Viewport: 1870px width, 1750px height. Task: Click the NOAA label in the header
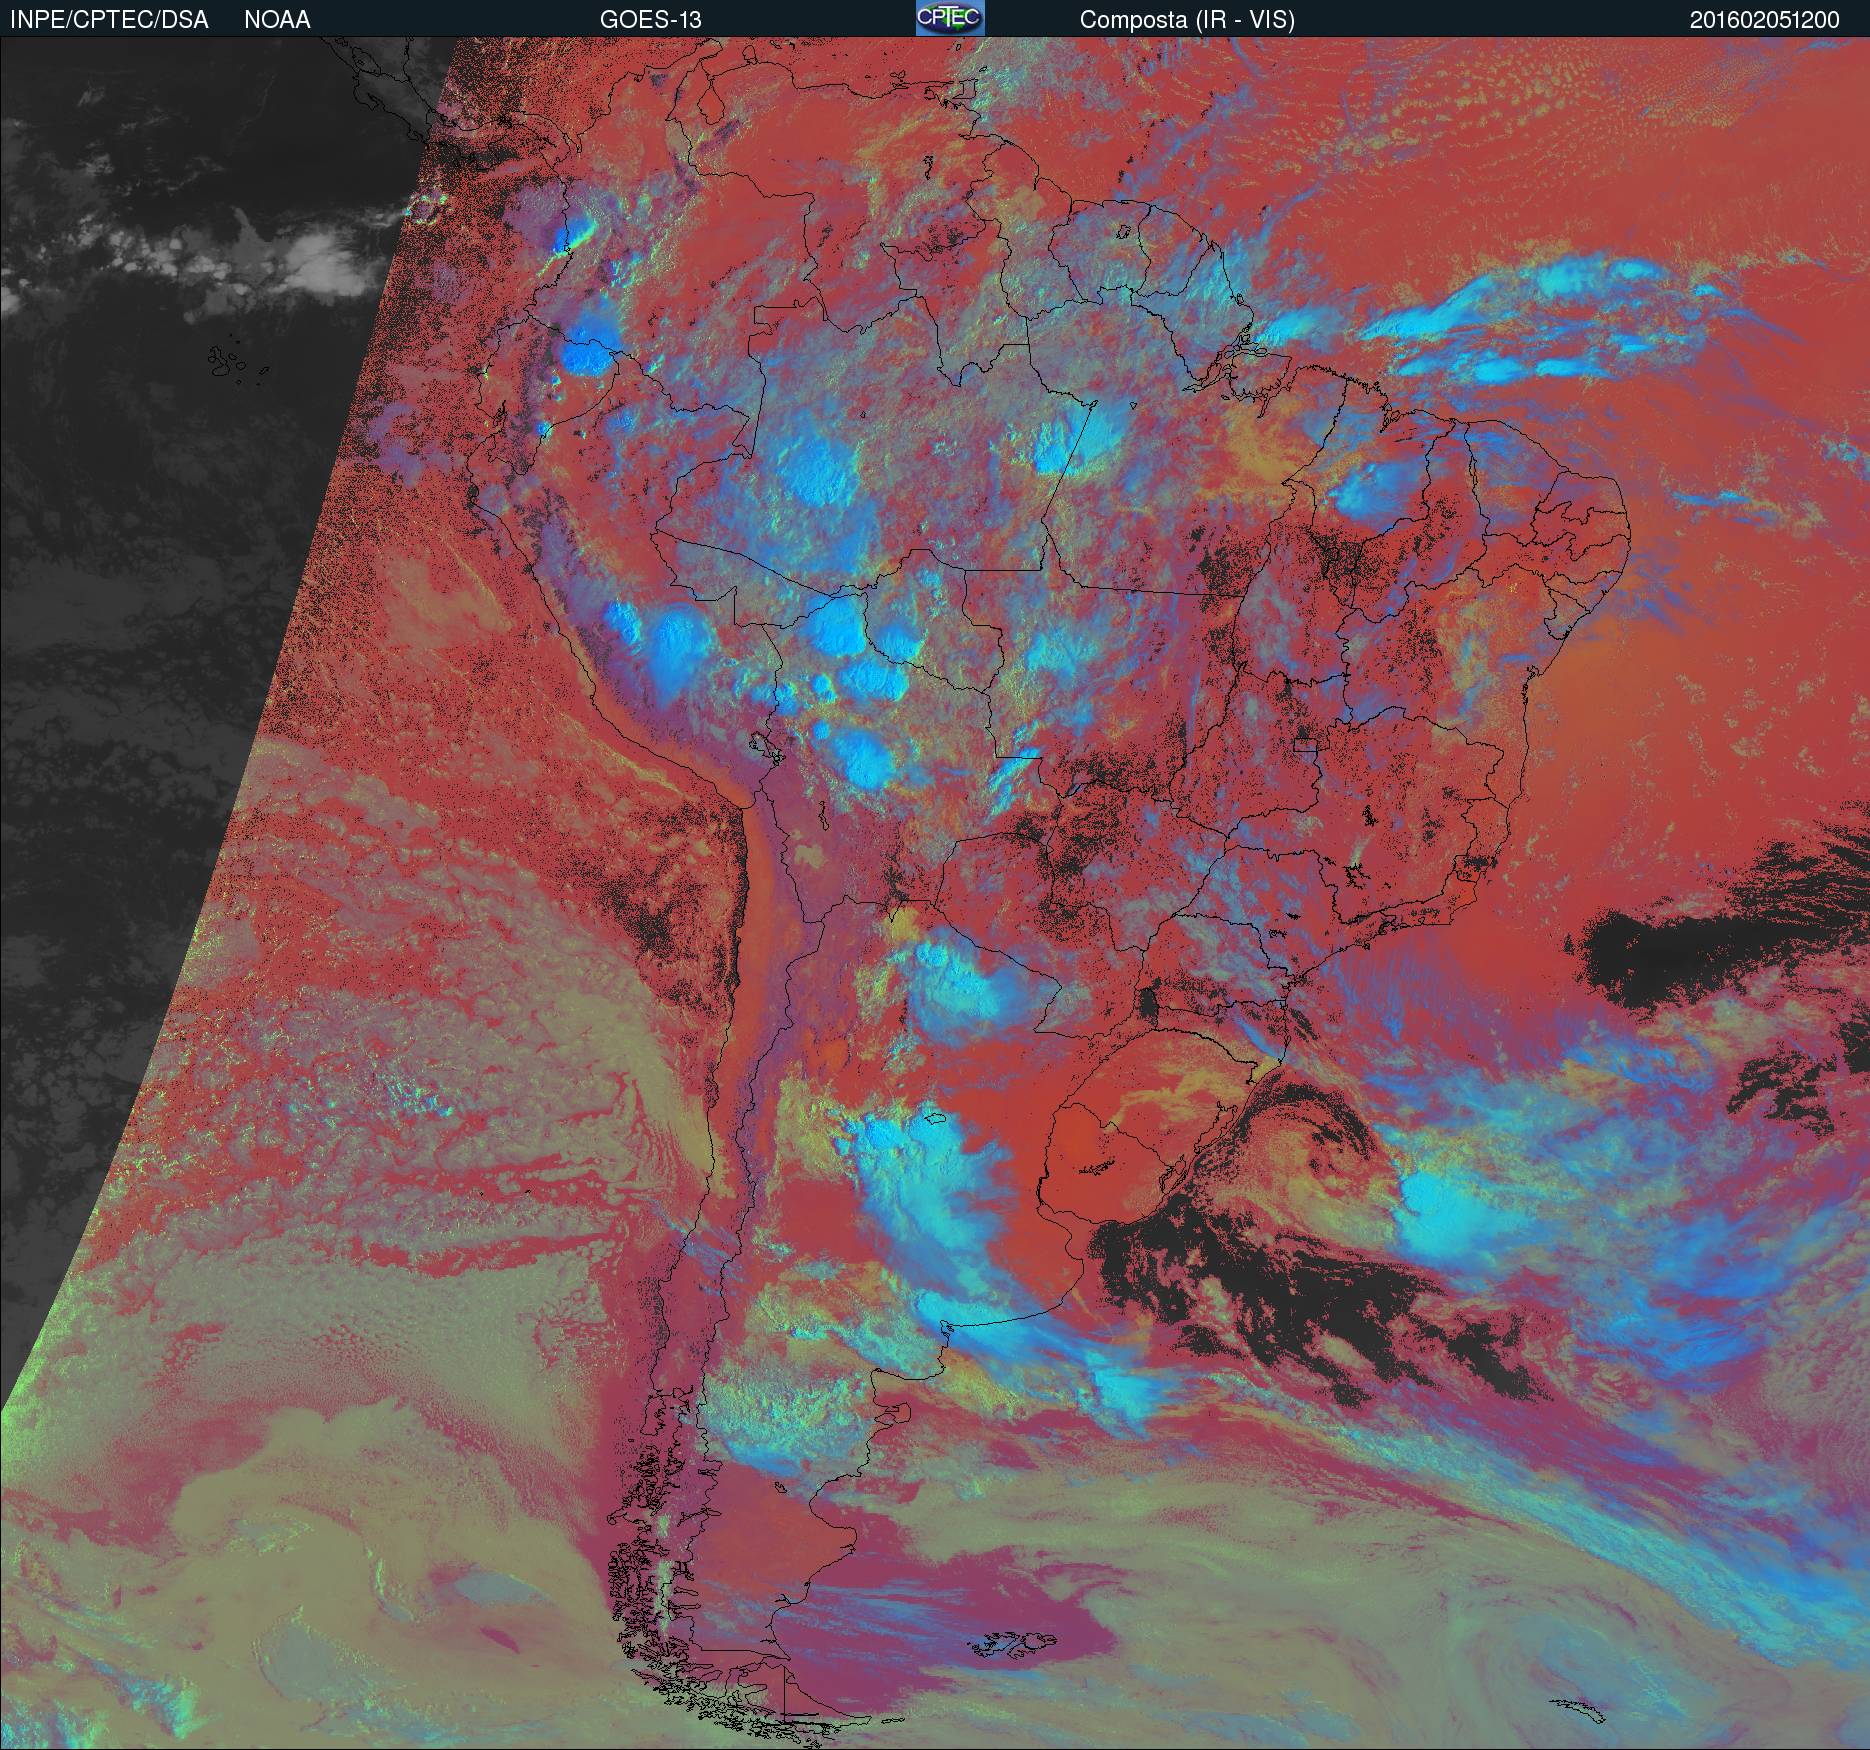click(x=277, y=20)
